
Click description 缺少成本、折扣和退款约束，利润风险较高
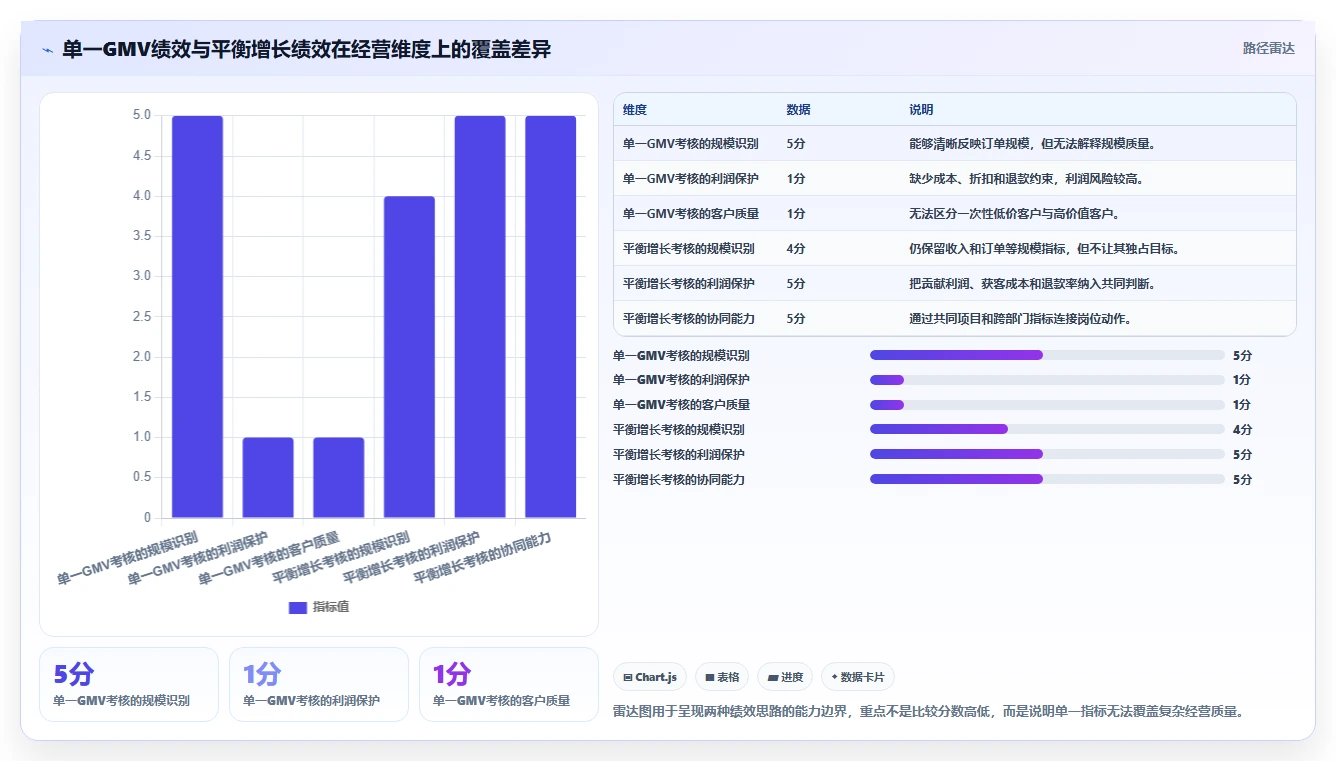tap(1027, 179)
